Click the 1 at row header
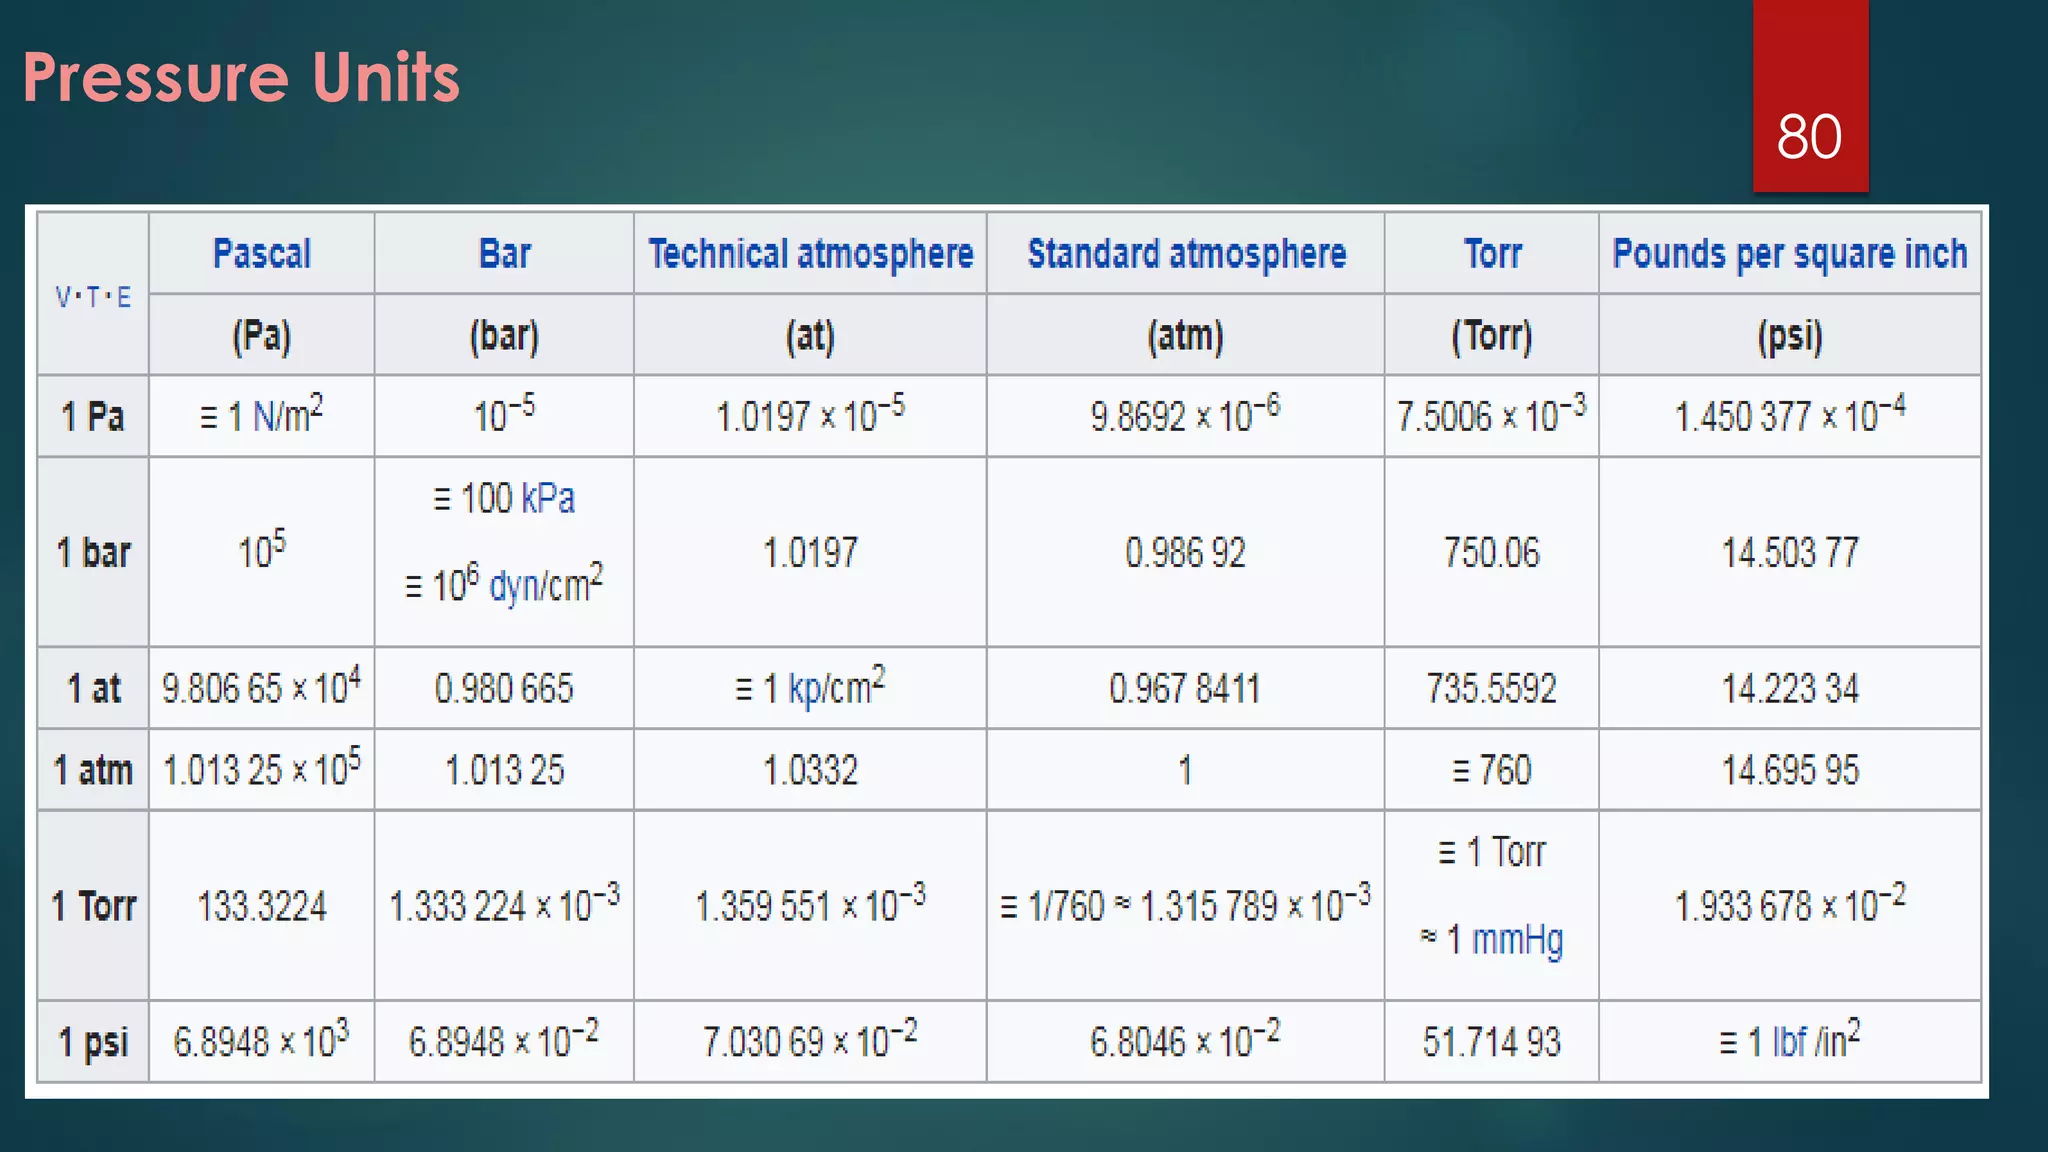The image size is (2048, 1152). [x=93, y=688]
